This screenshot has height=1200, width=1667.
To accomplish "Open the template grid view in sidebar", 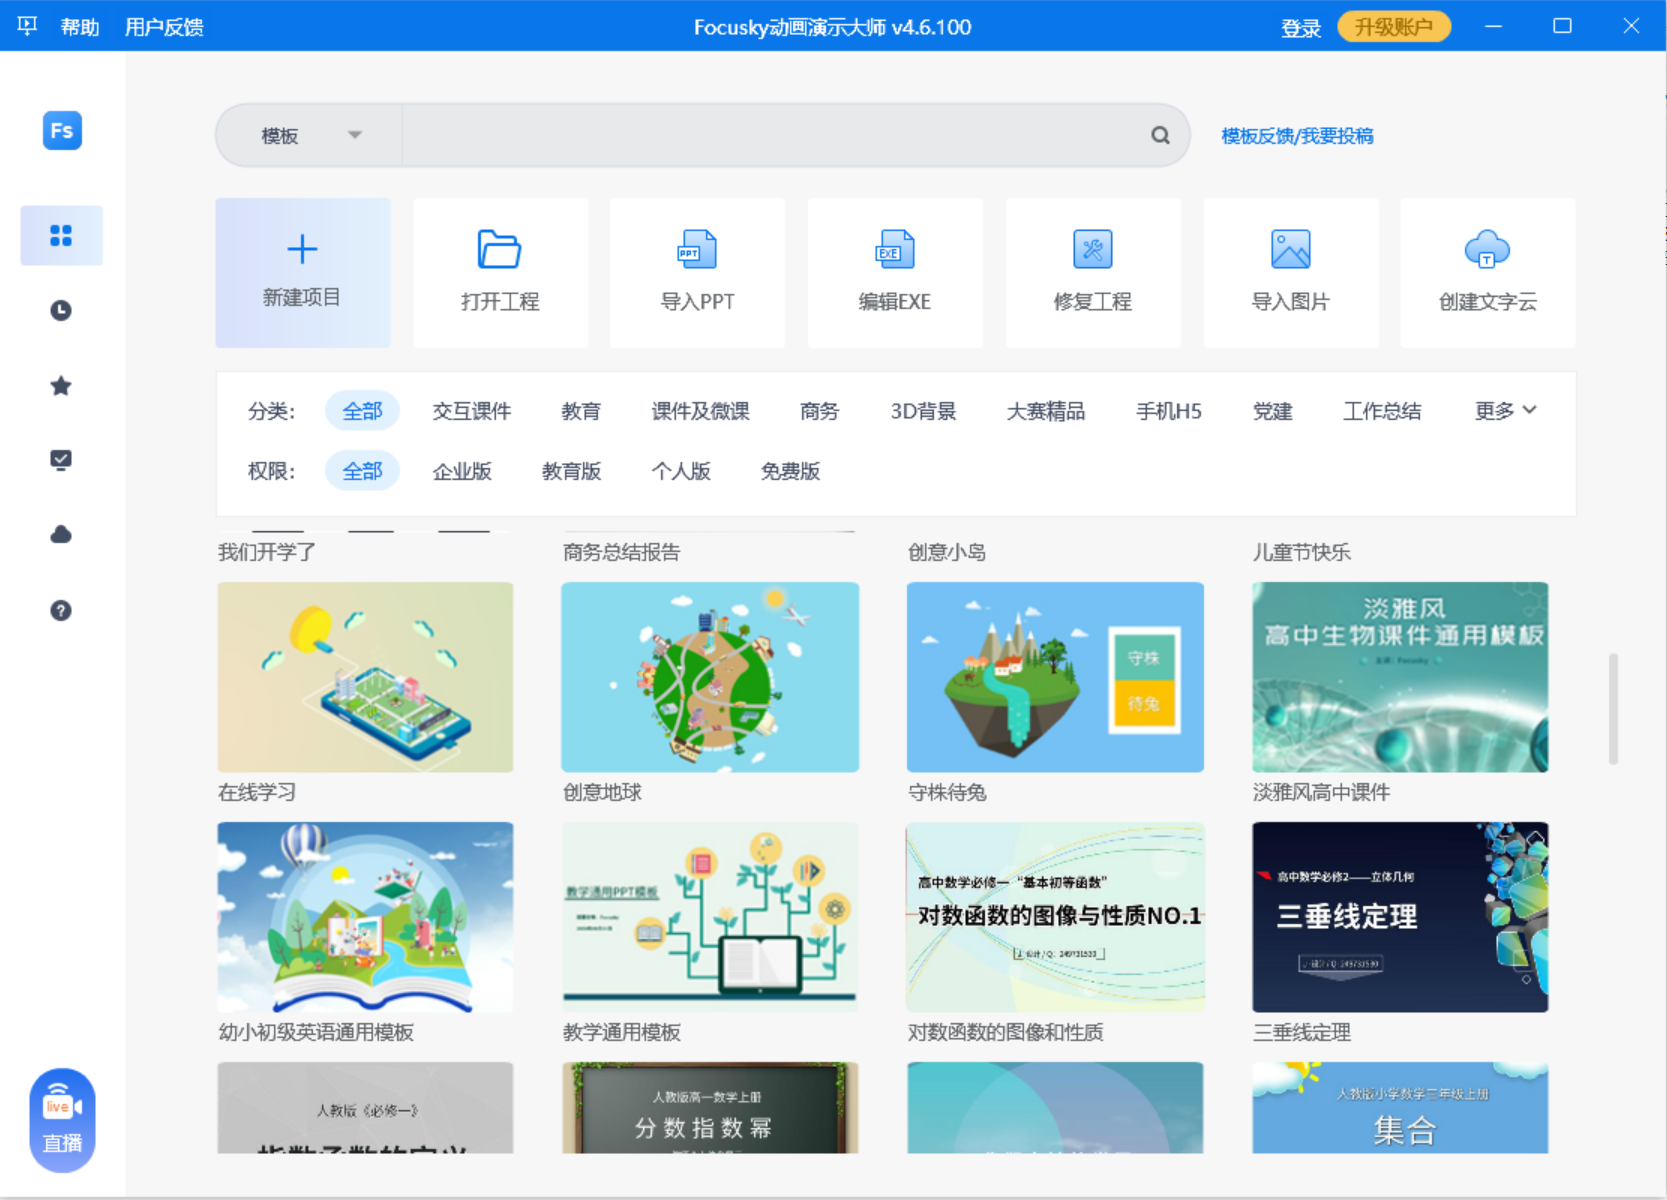I will coord(61,235).
